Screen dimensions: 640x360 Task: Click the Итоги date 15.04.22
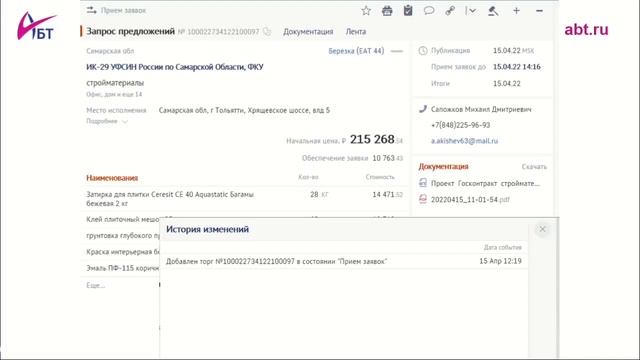[507, 84]
